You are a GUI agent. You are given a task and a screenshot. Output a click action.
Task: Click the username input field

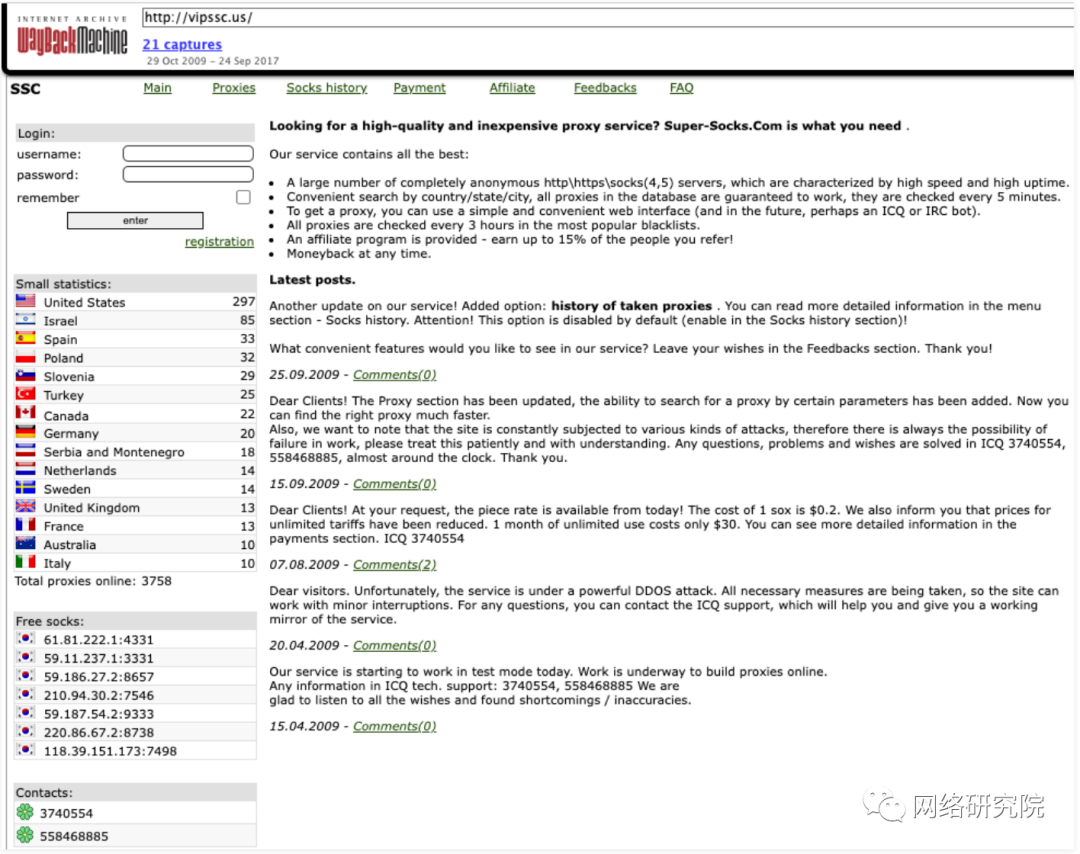click(188, 154)
